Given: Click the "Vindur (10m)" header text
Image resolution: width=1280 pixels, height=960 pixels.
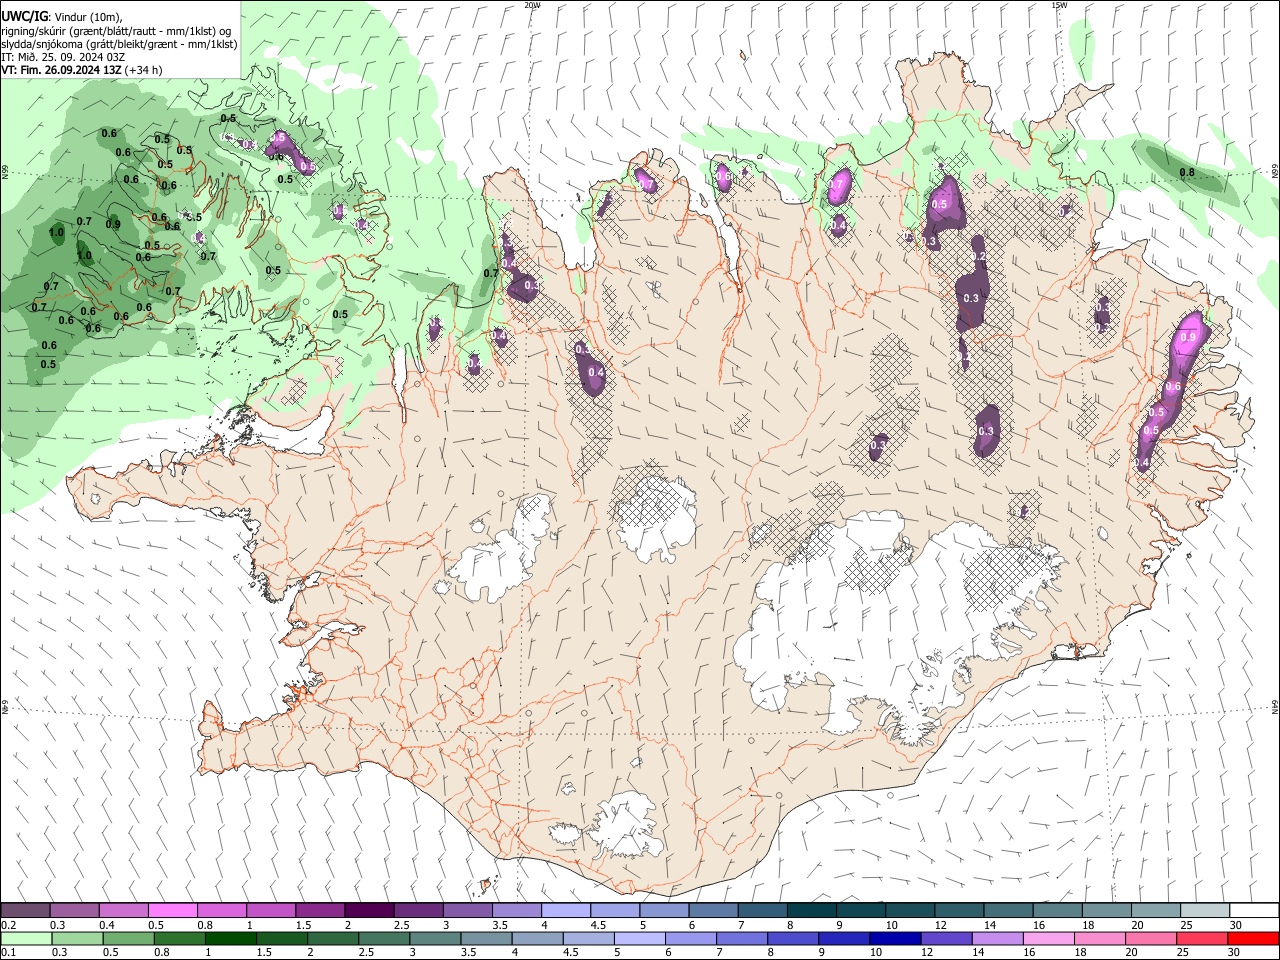Looking at the screenshot, I should tap(88, 18).
